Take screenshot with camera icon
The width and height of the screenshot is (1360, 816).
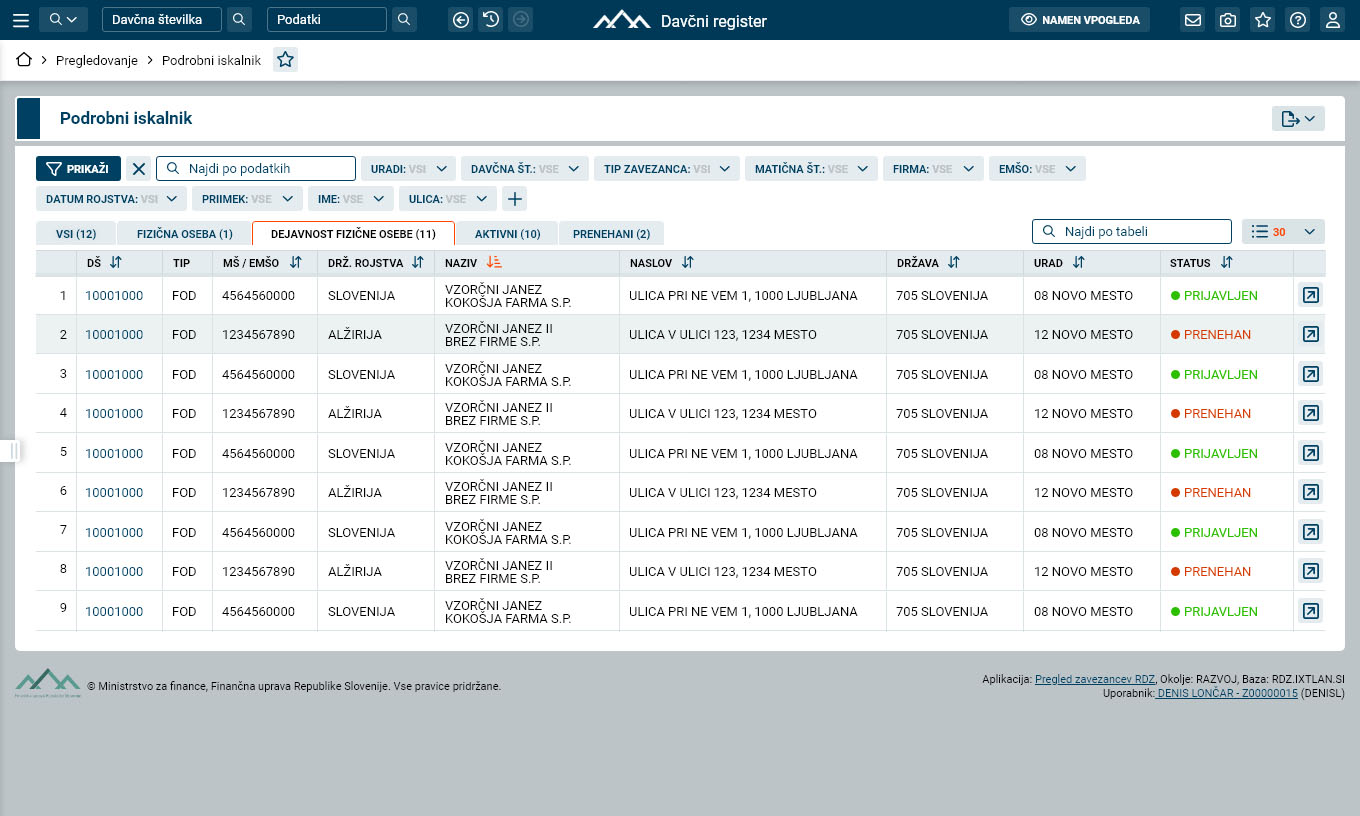pyautogui.click(x=1227, y=20)
